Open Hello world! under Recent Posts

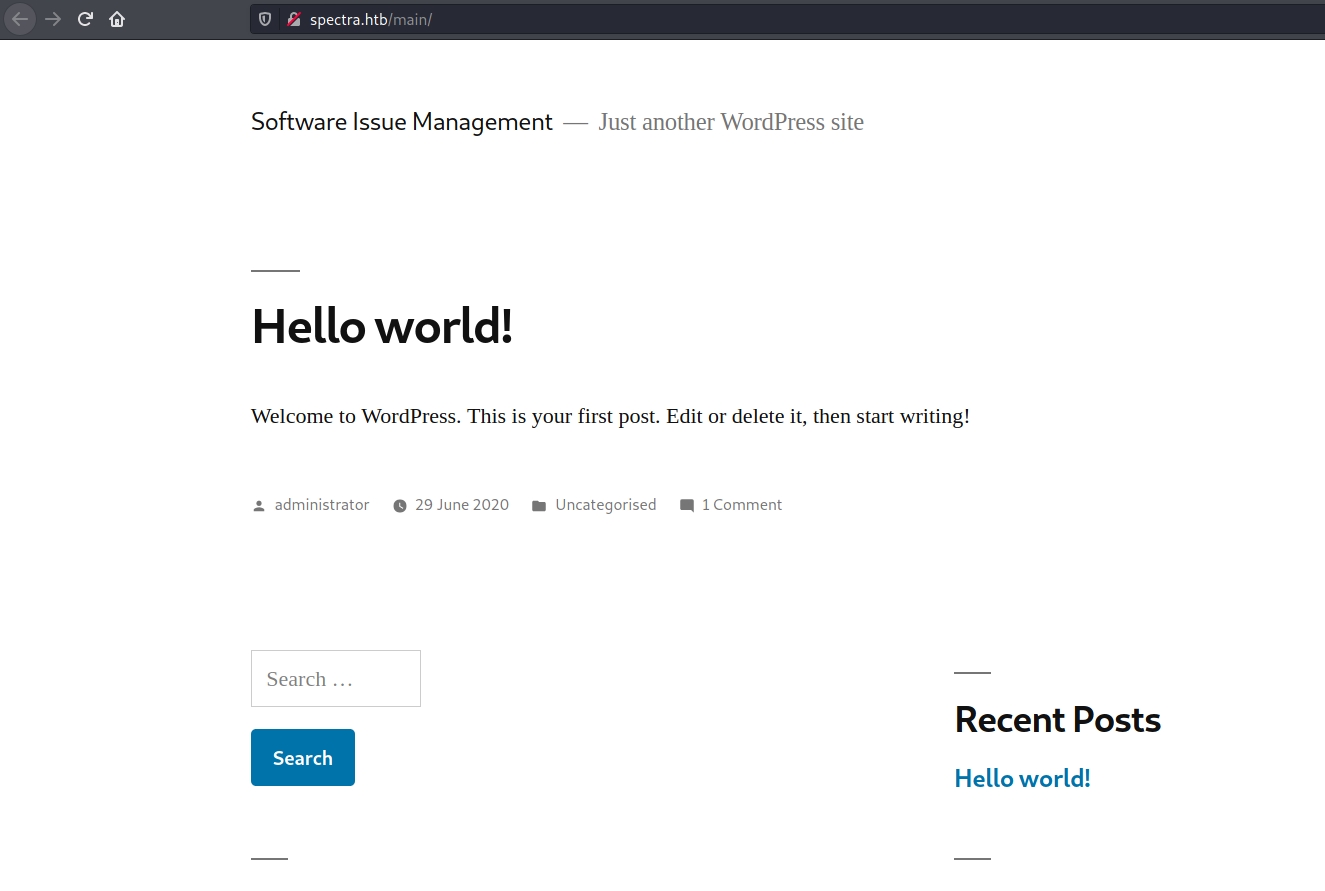[x=1022, y=778]
